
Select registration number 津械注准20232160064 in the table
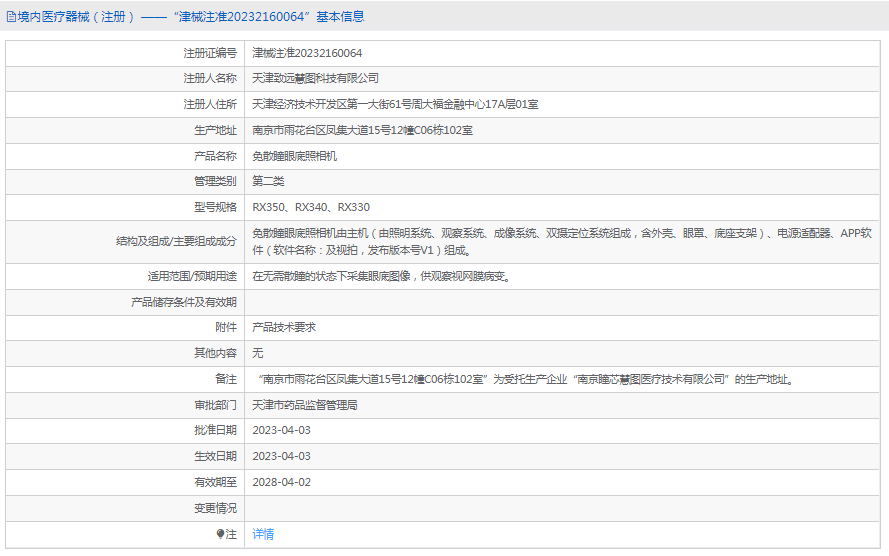307,53
